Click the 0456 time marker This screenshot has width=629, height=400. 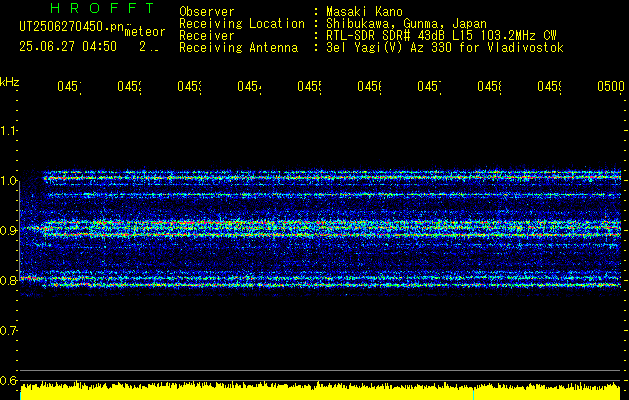tap(369, 86)
